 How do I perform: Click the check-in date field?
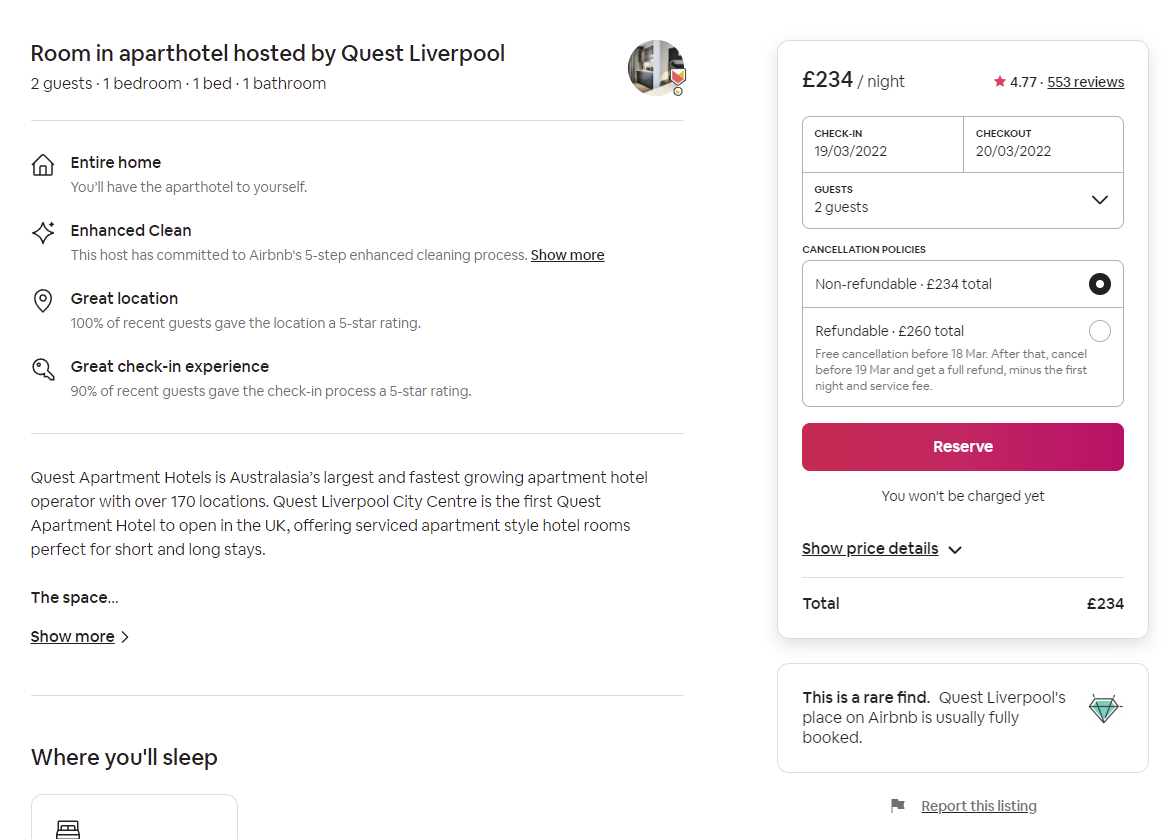pos(883,144)
